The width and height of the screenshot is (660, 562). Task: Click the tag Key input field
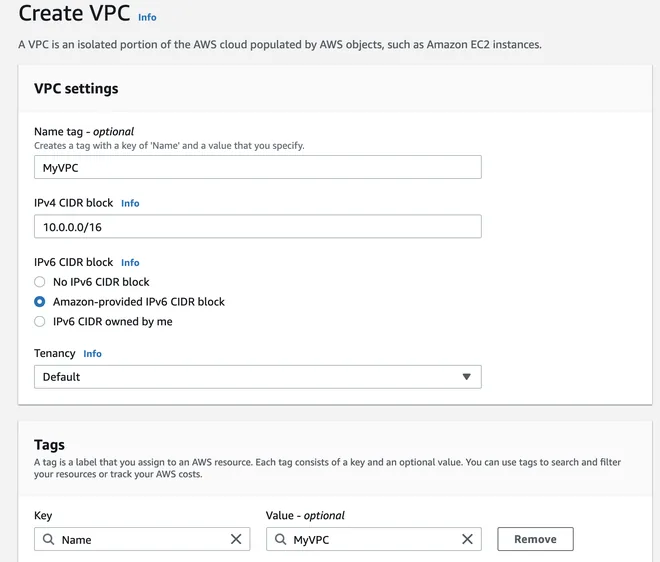click(x=142, y=539)
